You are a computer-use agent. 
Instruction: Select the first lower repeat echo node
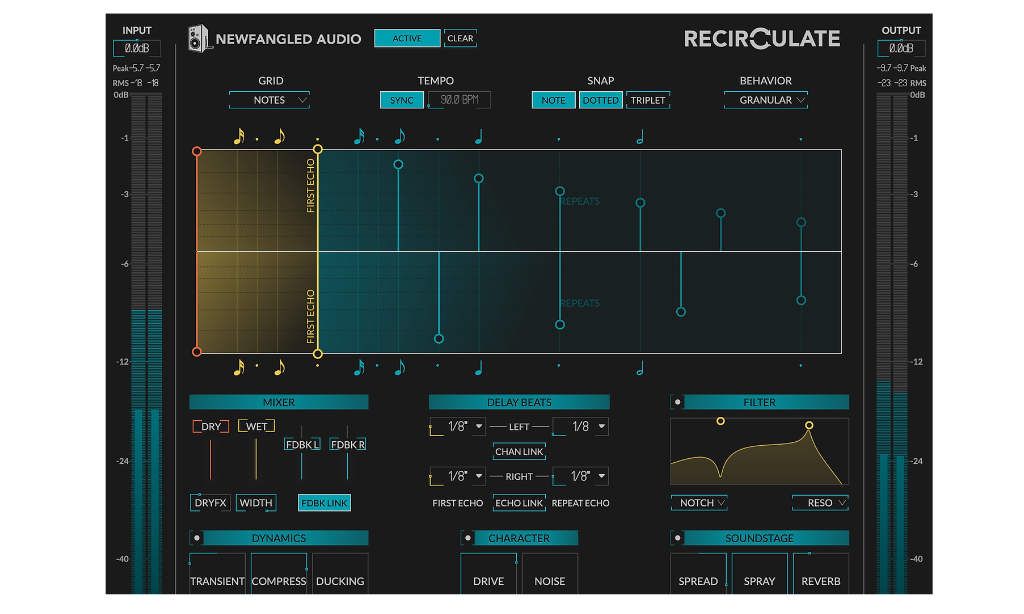439,338
